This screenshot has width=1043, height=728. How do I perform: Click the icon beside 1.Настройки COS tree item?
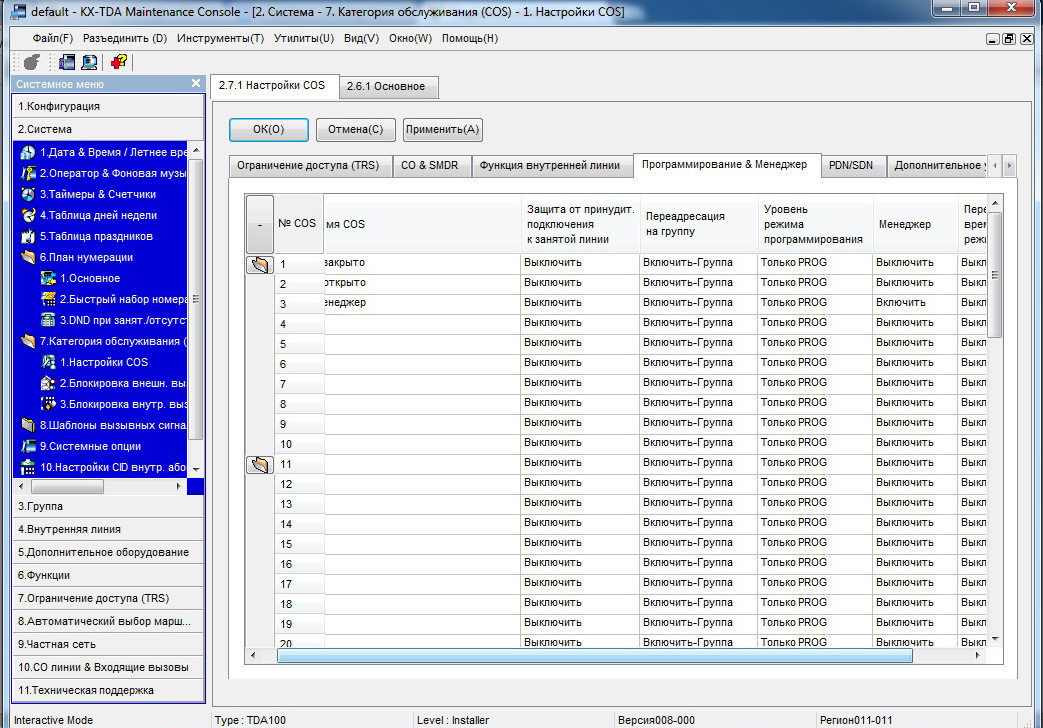tap(49, 362)
